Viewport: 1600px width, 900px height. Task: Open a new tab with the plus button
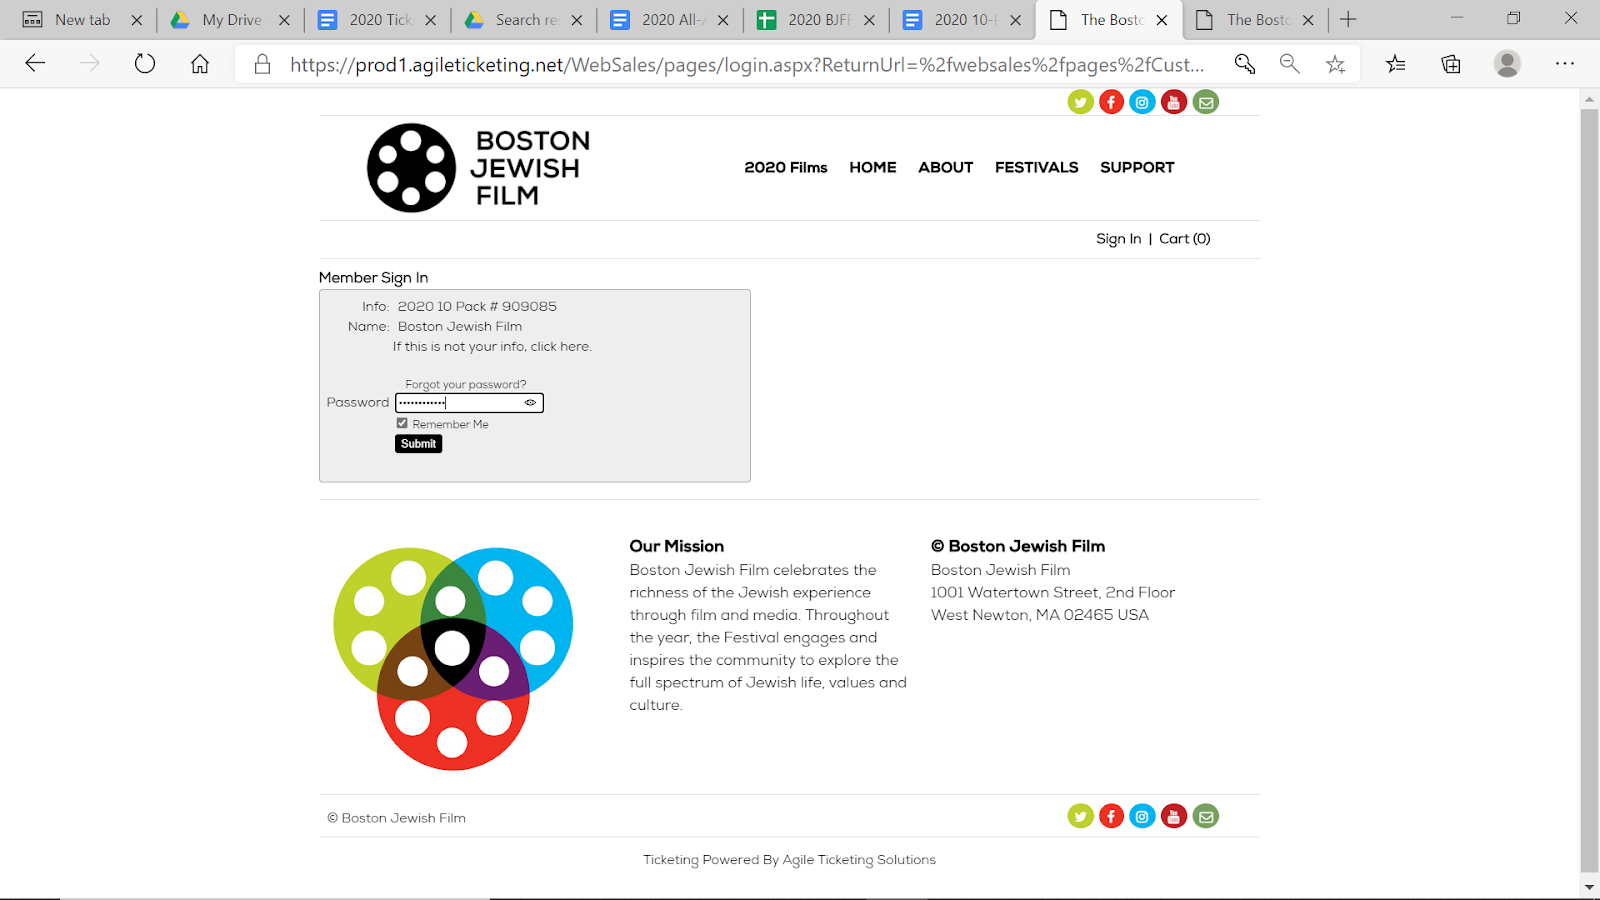click(1348, 19)
